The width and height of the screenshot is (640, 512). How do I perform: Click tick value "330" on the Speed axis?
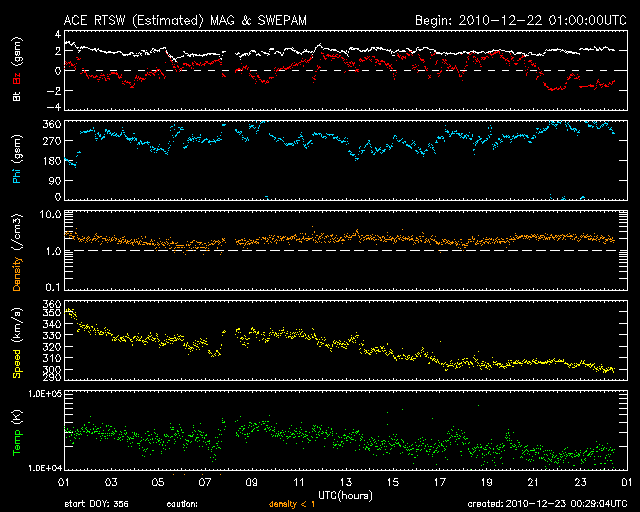click(x=52, y=336)
